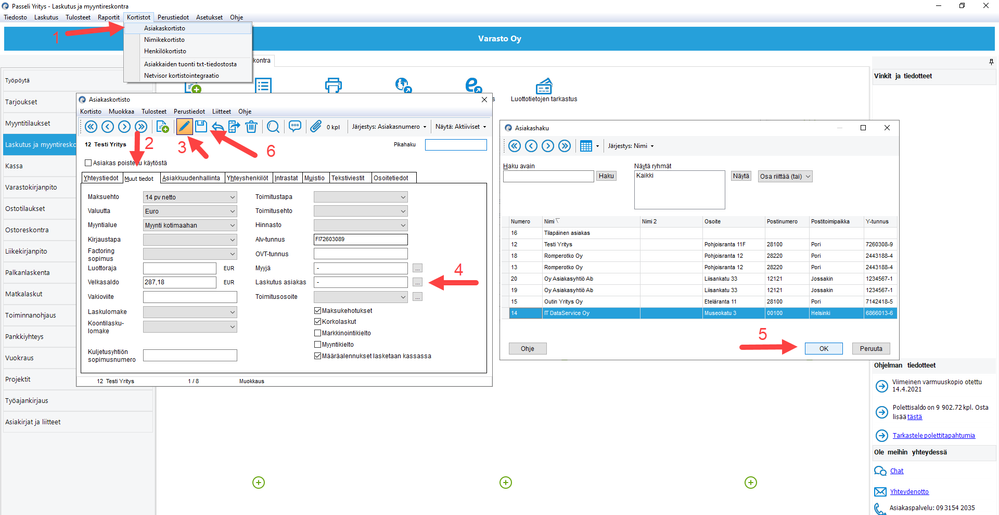This screenshot has height=515, width=999.
Task: Open attachments via paperclip icon
Action: pyautogui.click(x=316, y=126)
